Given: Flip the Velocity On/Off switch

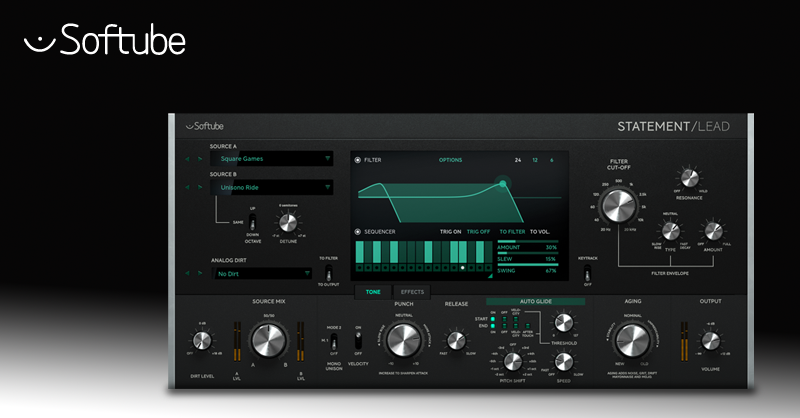Looking at the screenshot, I should point(358,340).
